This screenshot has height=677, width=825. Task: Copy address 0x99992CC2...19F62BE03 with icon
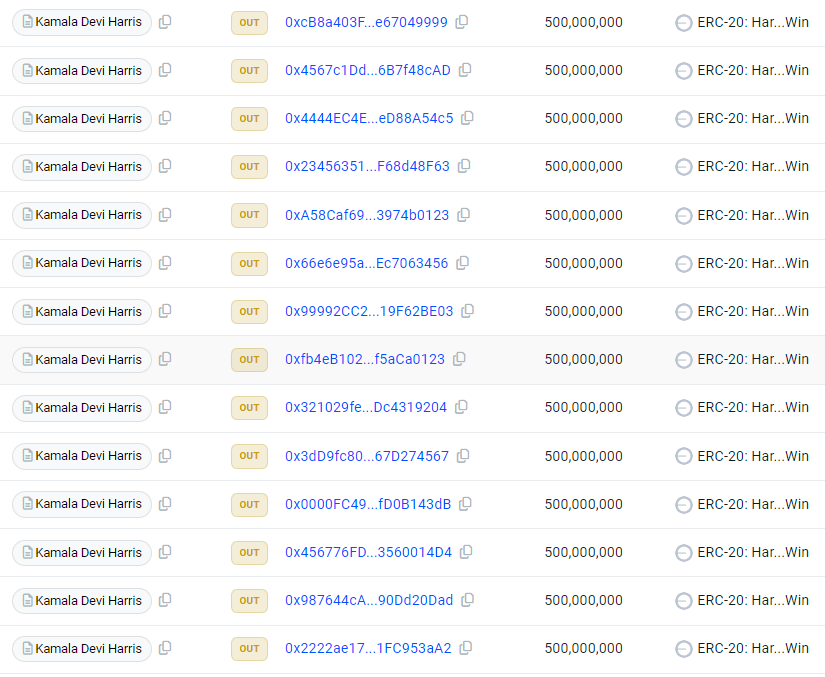[467, 311]
